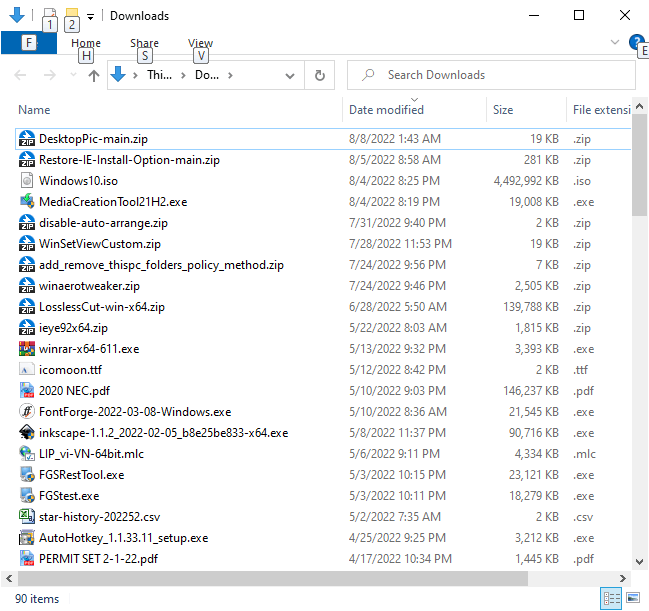Select the ieye92x64.zip icon
Screen dimensions: 649x611
point(27,328)
